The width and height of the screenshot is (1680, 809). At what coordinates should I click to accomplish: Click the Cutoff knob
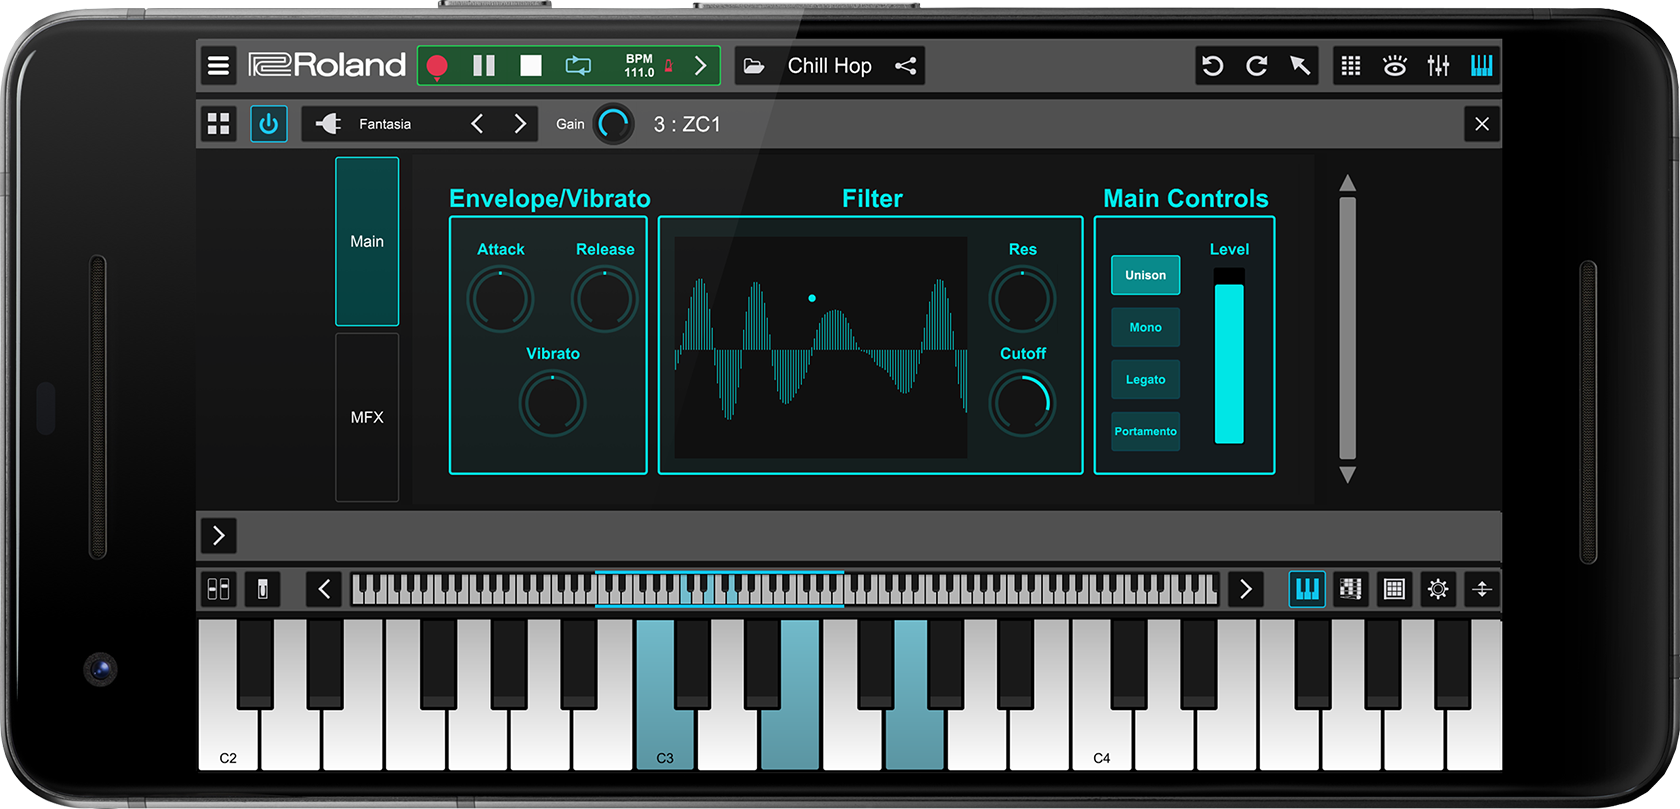[x=1022, y=403]
